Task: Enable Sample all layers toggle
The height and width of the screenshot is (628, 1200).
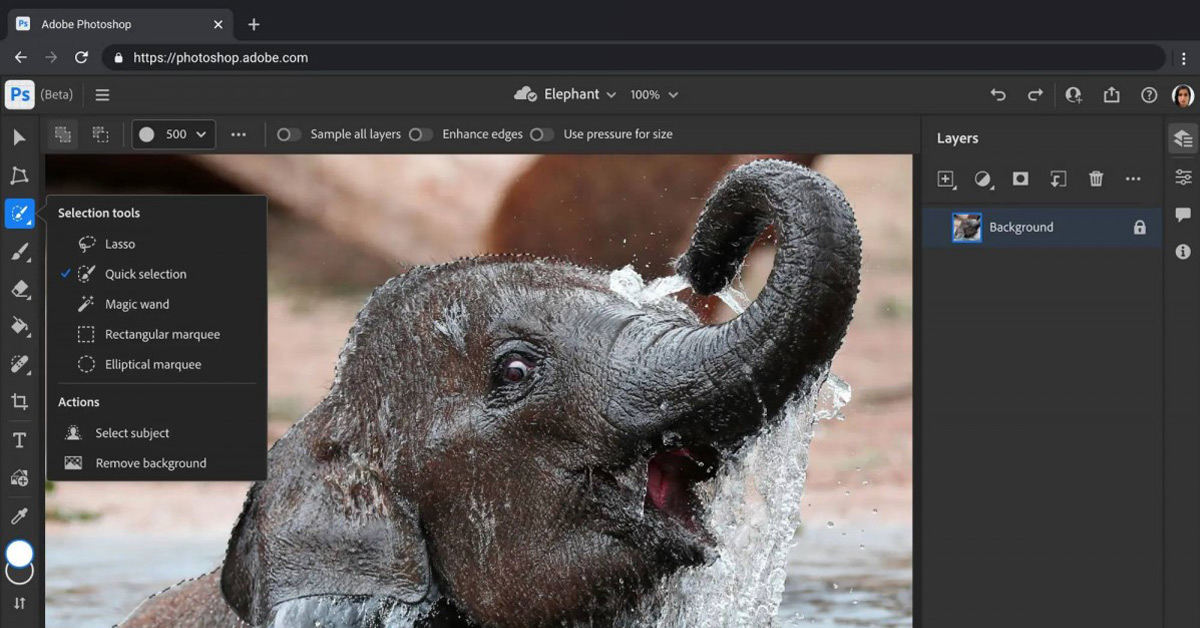Action: pyautogui.click(x=289, y=134)
